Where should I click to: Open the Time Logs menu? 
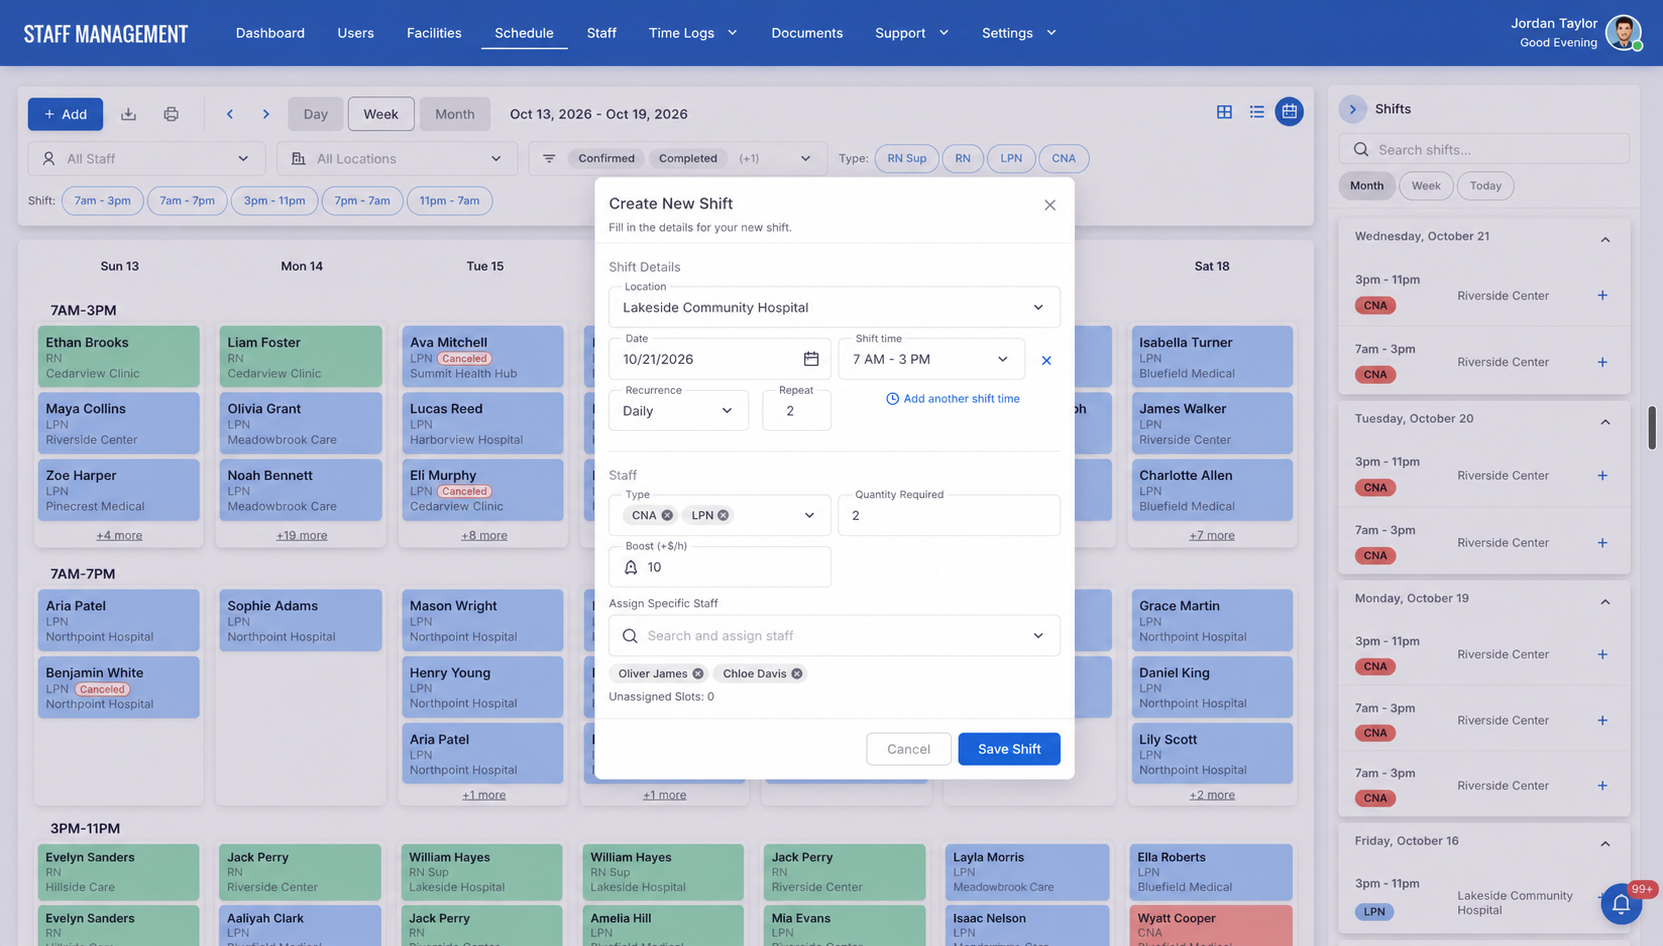pyautogui.click(x=693, y=33)
